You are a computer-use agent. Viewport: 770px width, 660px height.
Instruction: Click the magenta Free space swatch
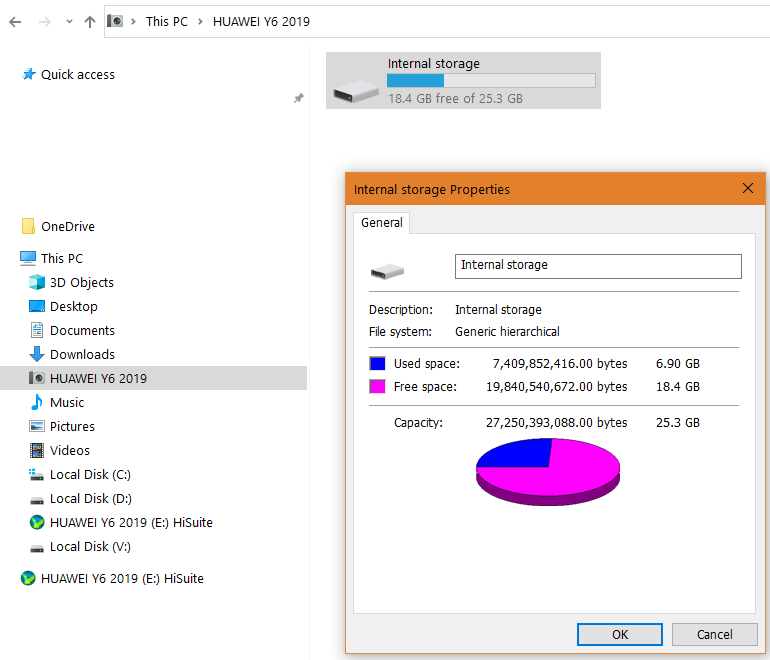(377, 386)
